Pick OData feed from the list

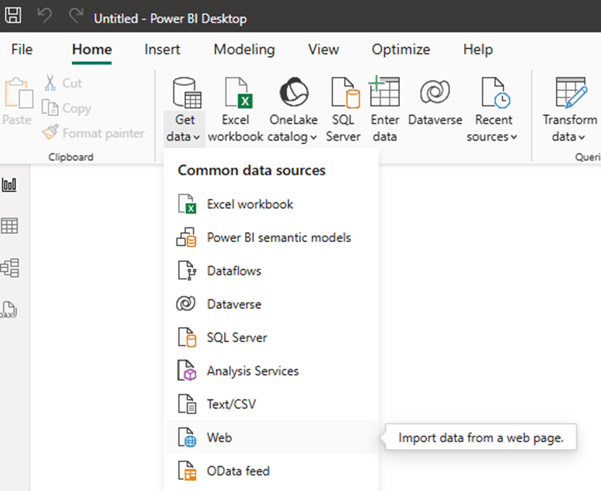tap(238, 471)
